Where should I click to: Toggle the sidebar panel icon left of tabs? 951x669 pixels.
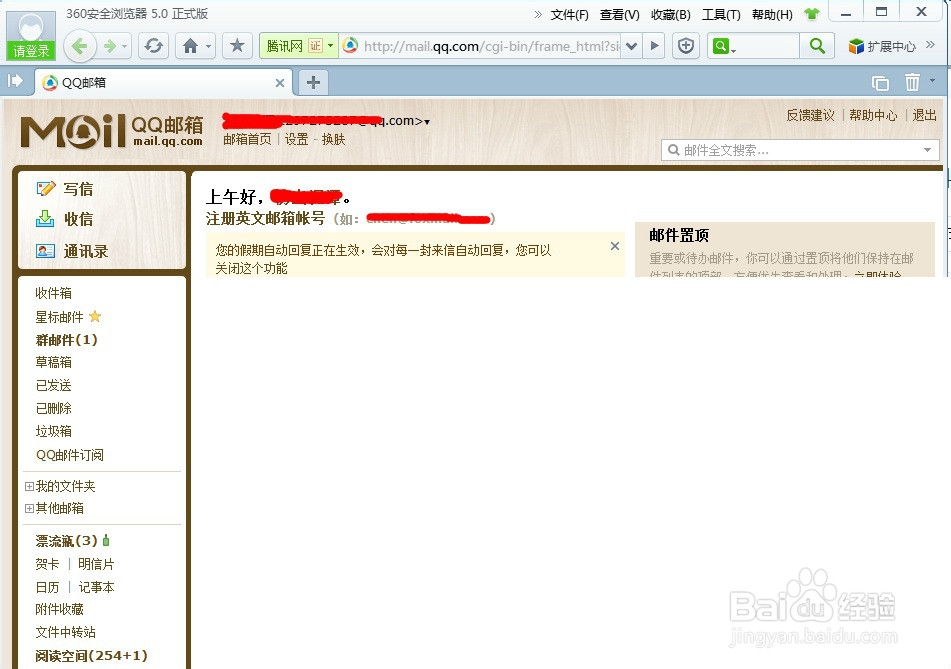pos(15,81)
